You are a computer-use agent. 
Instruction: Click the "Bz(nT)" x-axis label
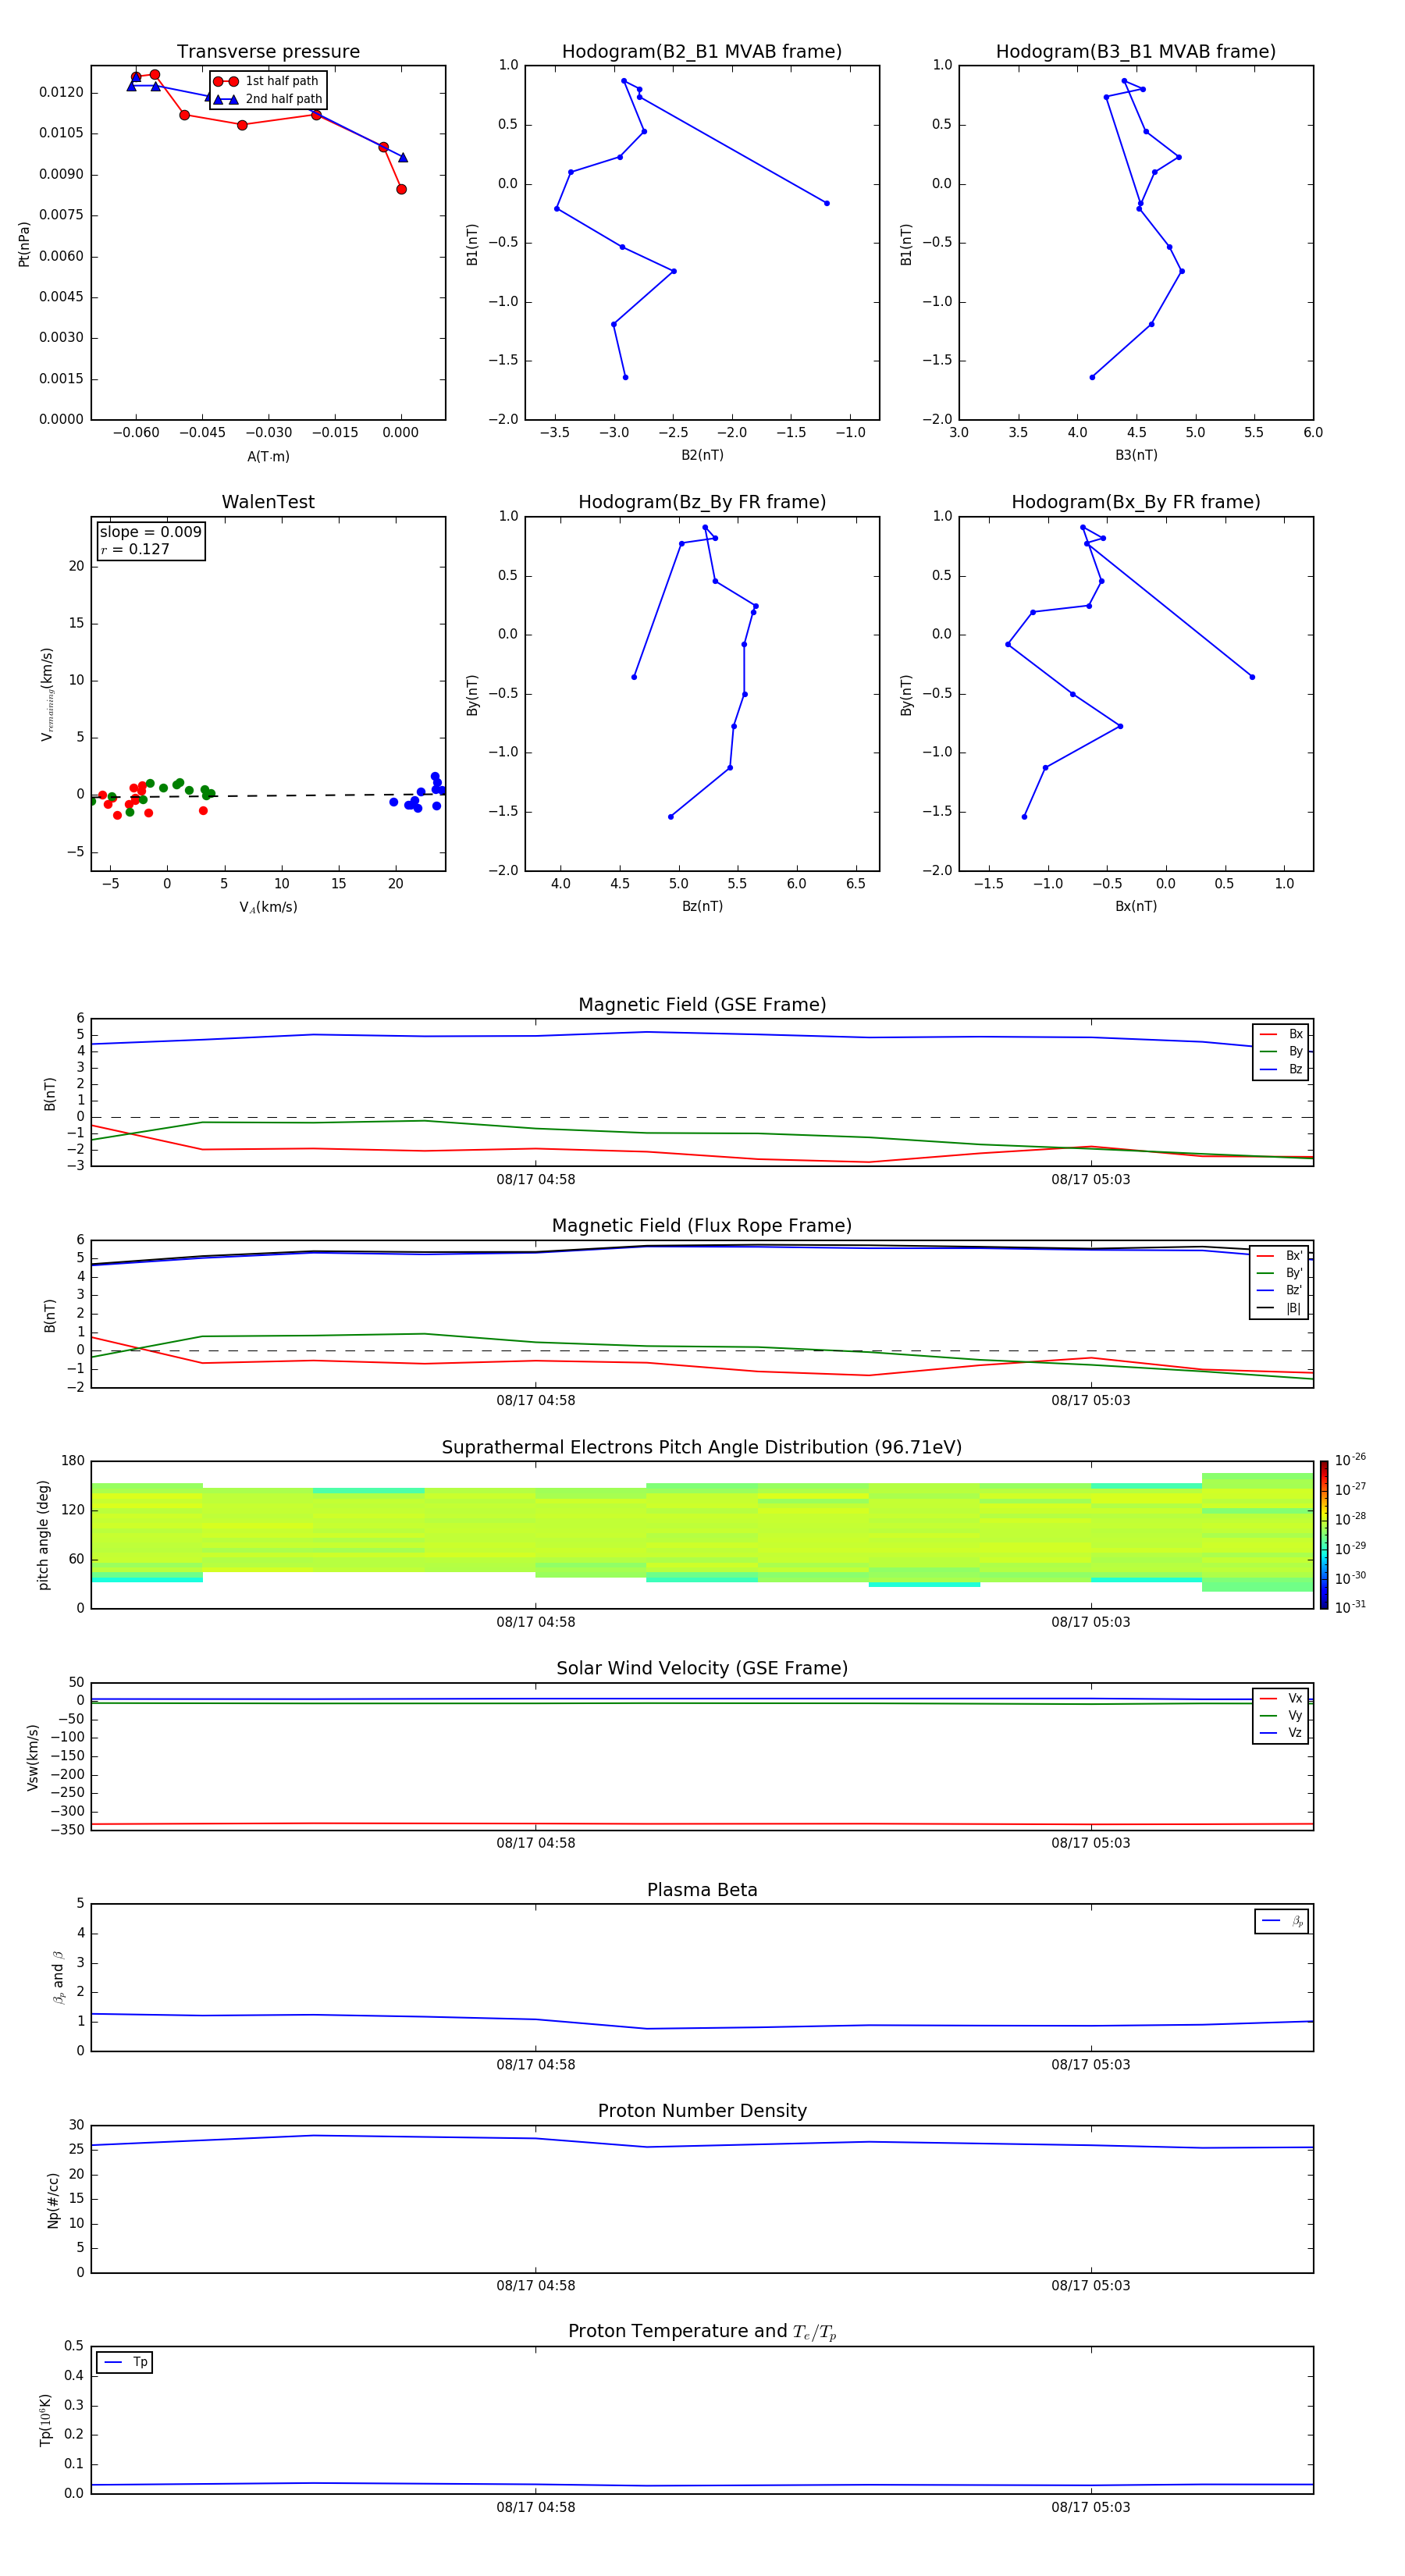[702, 906]
